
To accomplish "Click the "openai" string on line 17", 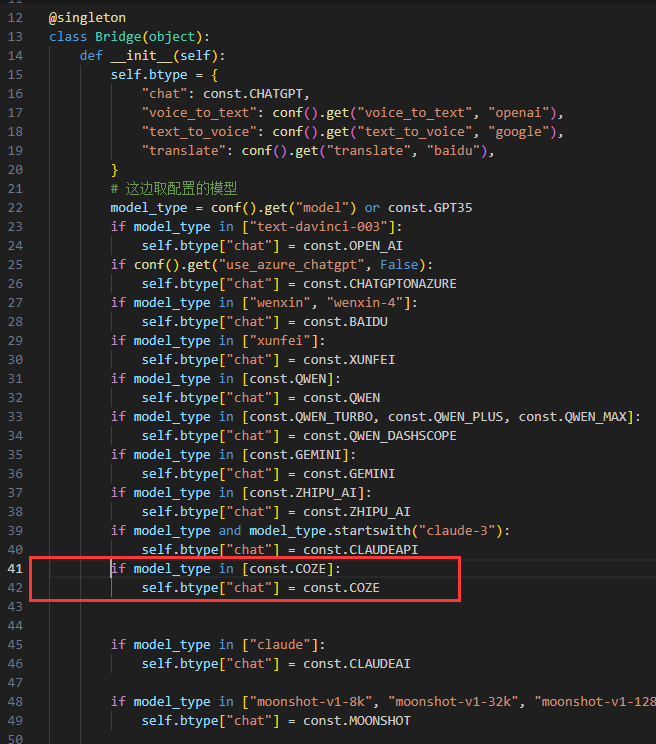I will pyautogui.click(x=519, y=112).
